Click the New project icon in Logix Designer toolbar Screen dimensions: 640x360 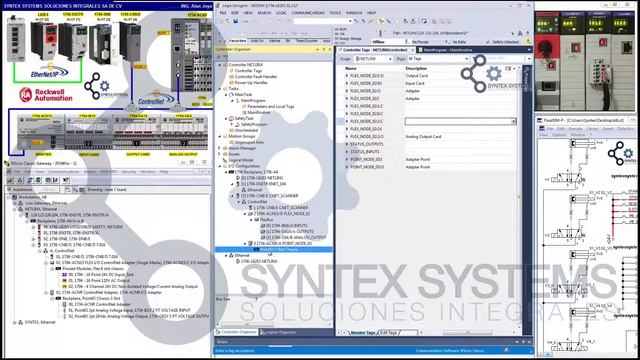[x=221, y=21]
